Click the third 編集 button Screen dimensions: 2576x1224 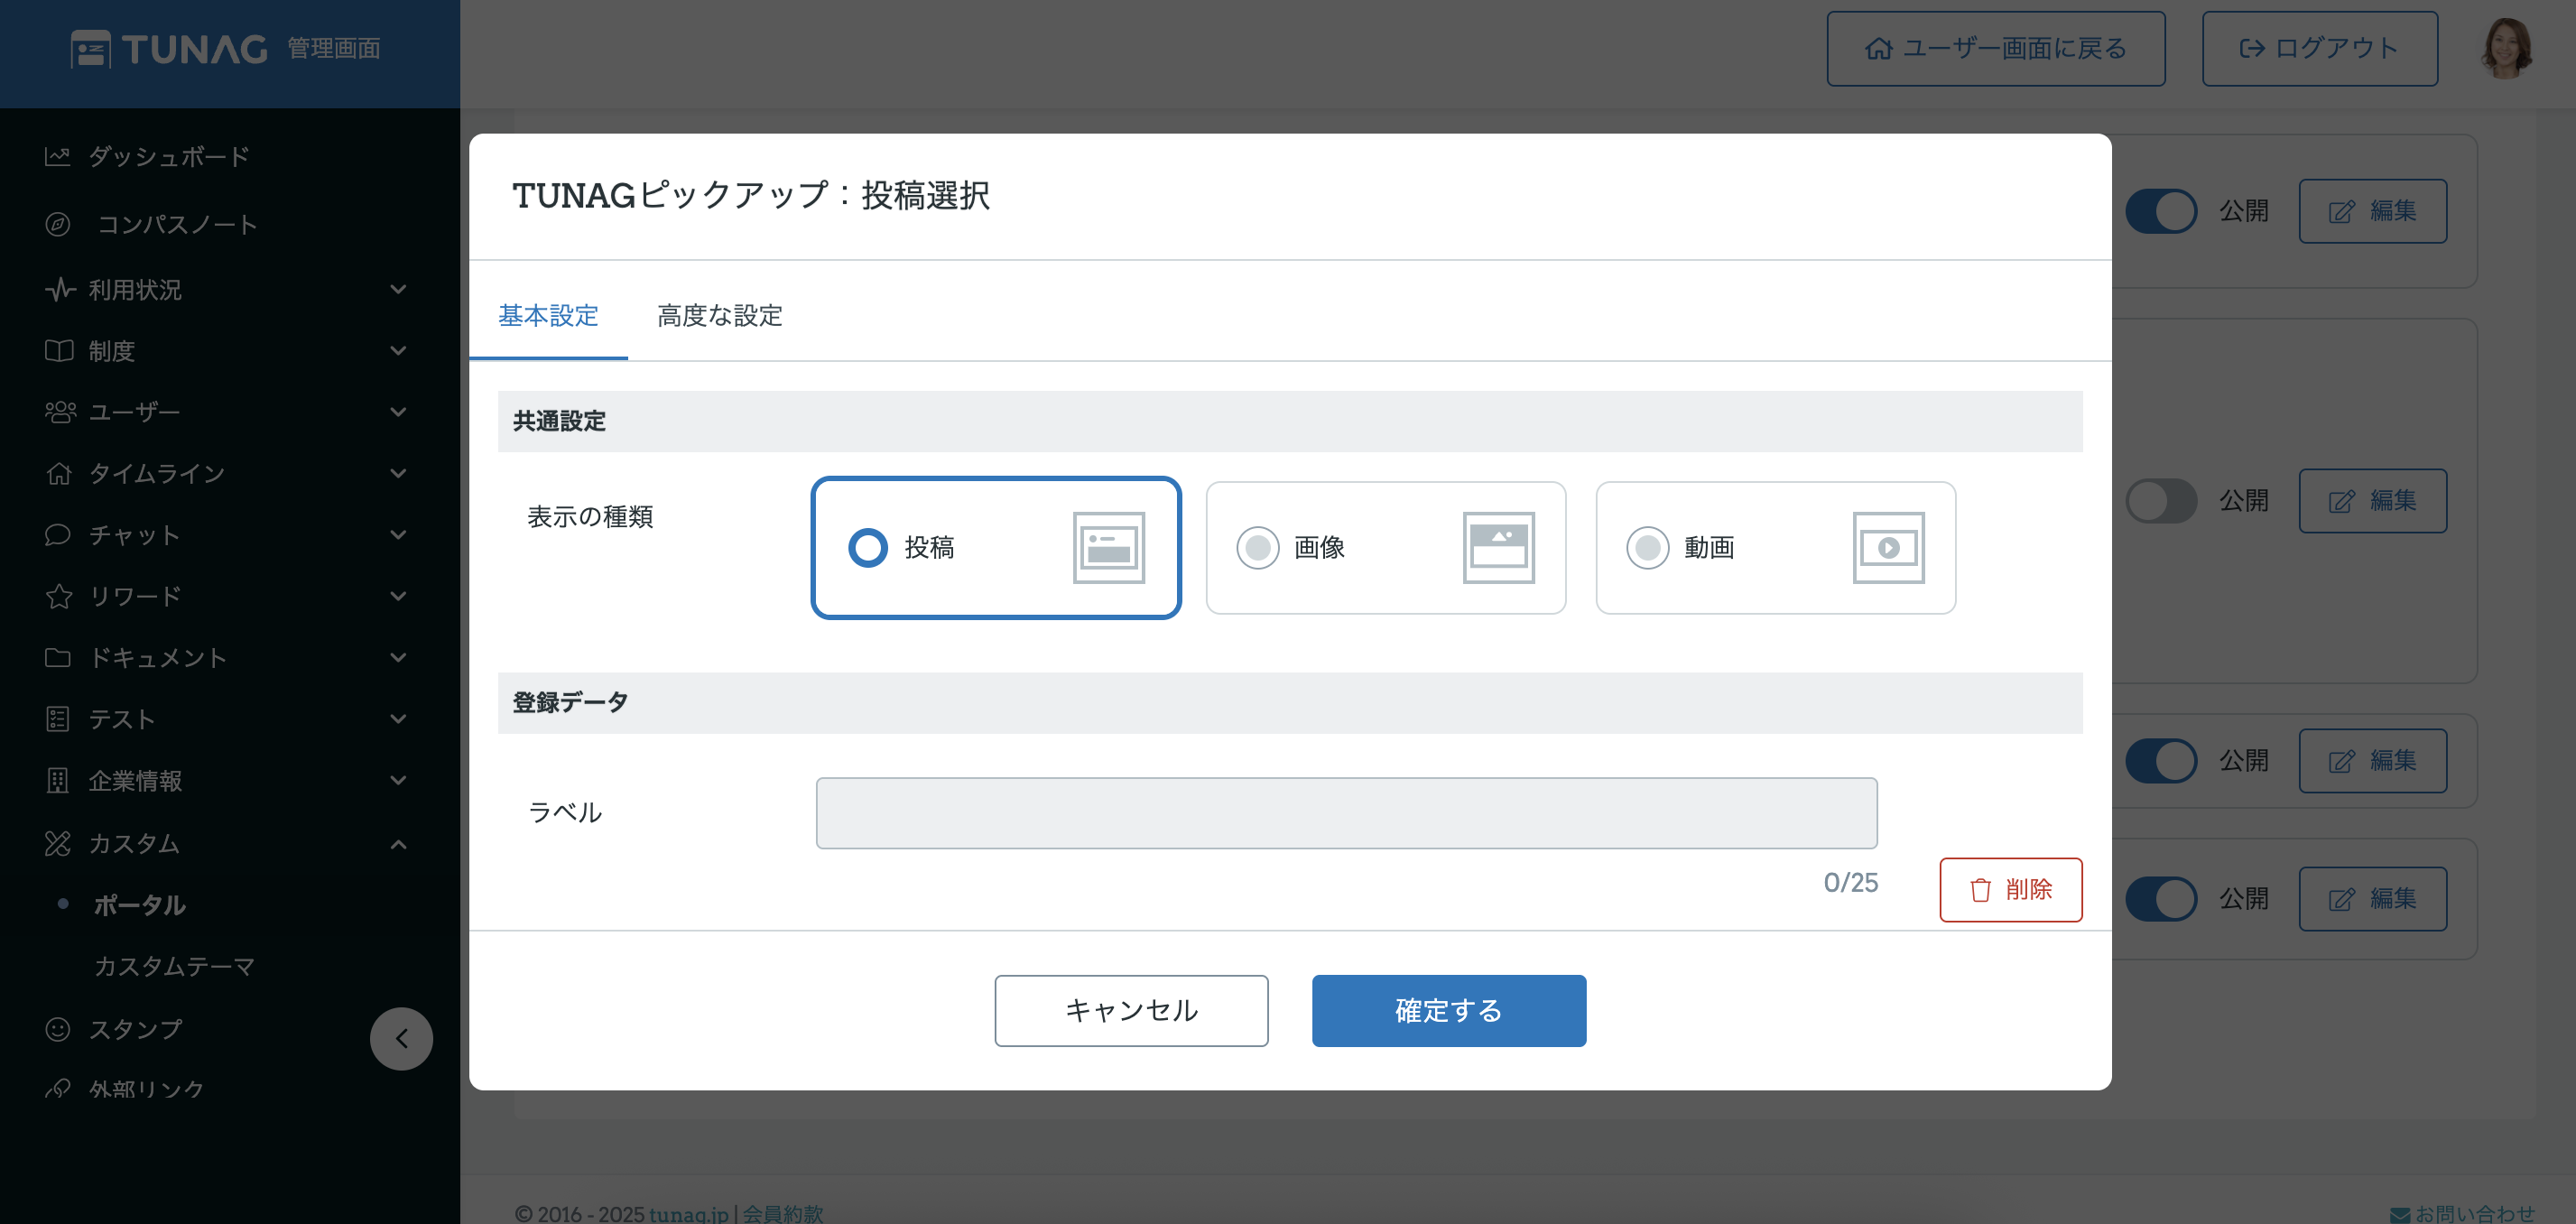coord(2373,761)
